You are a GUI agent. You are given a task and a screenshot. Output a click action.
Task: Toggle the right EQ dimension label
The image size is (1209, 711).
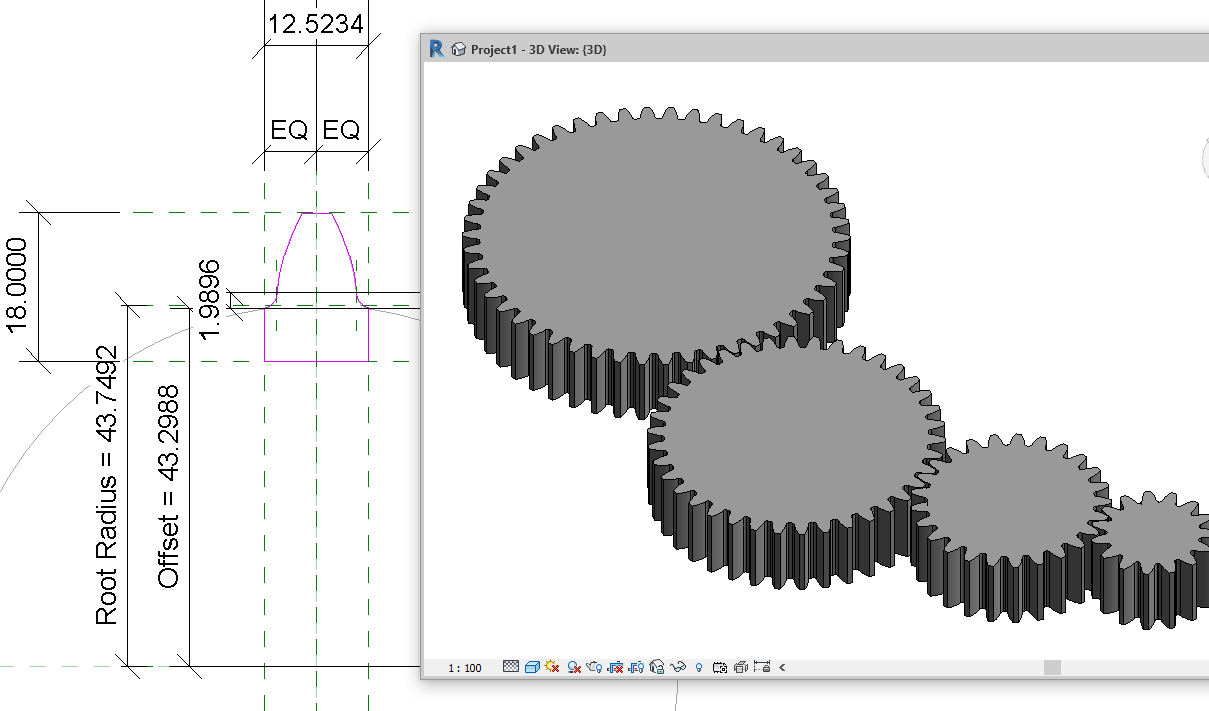click(341, 130)
